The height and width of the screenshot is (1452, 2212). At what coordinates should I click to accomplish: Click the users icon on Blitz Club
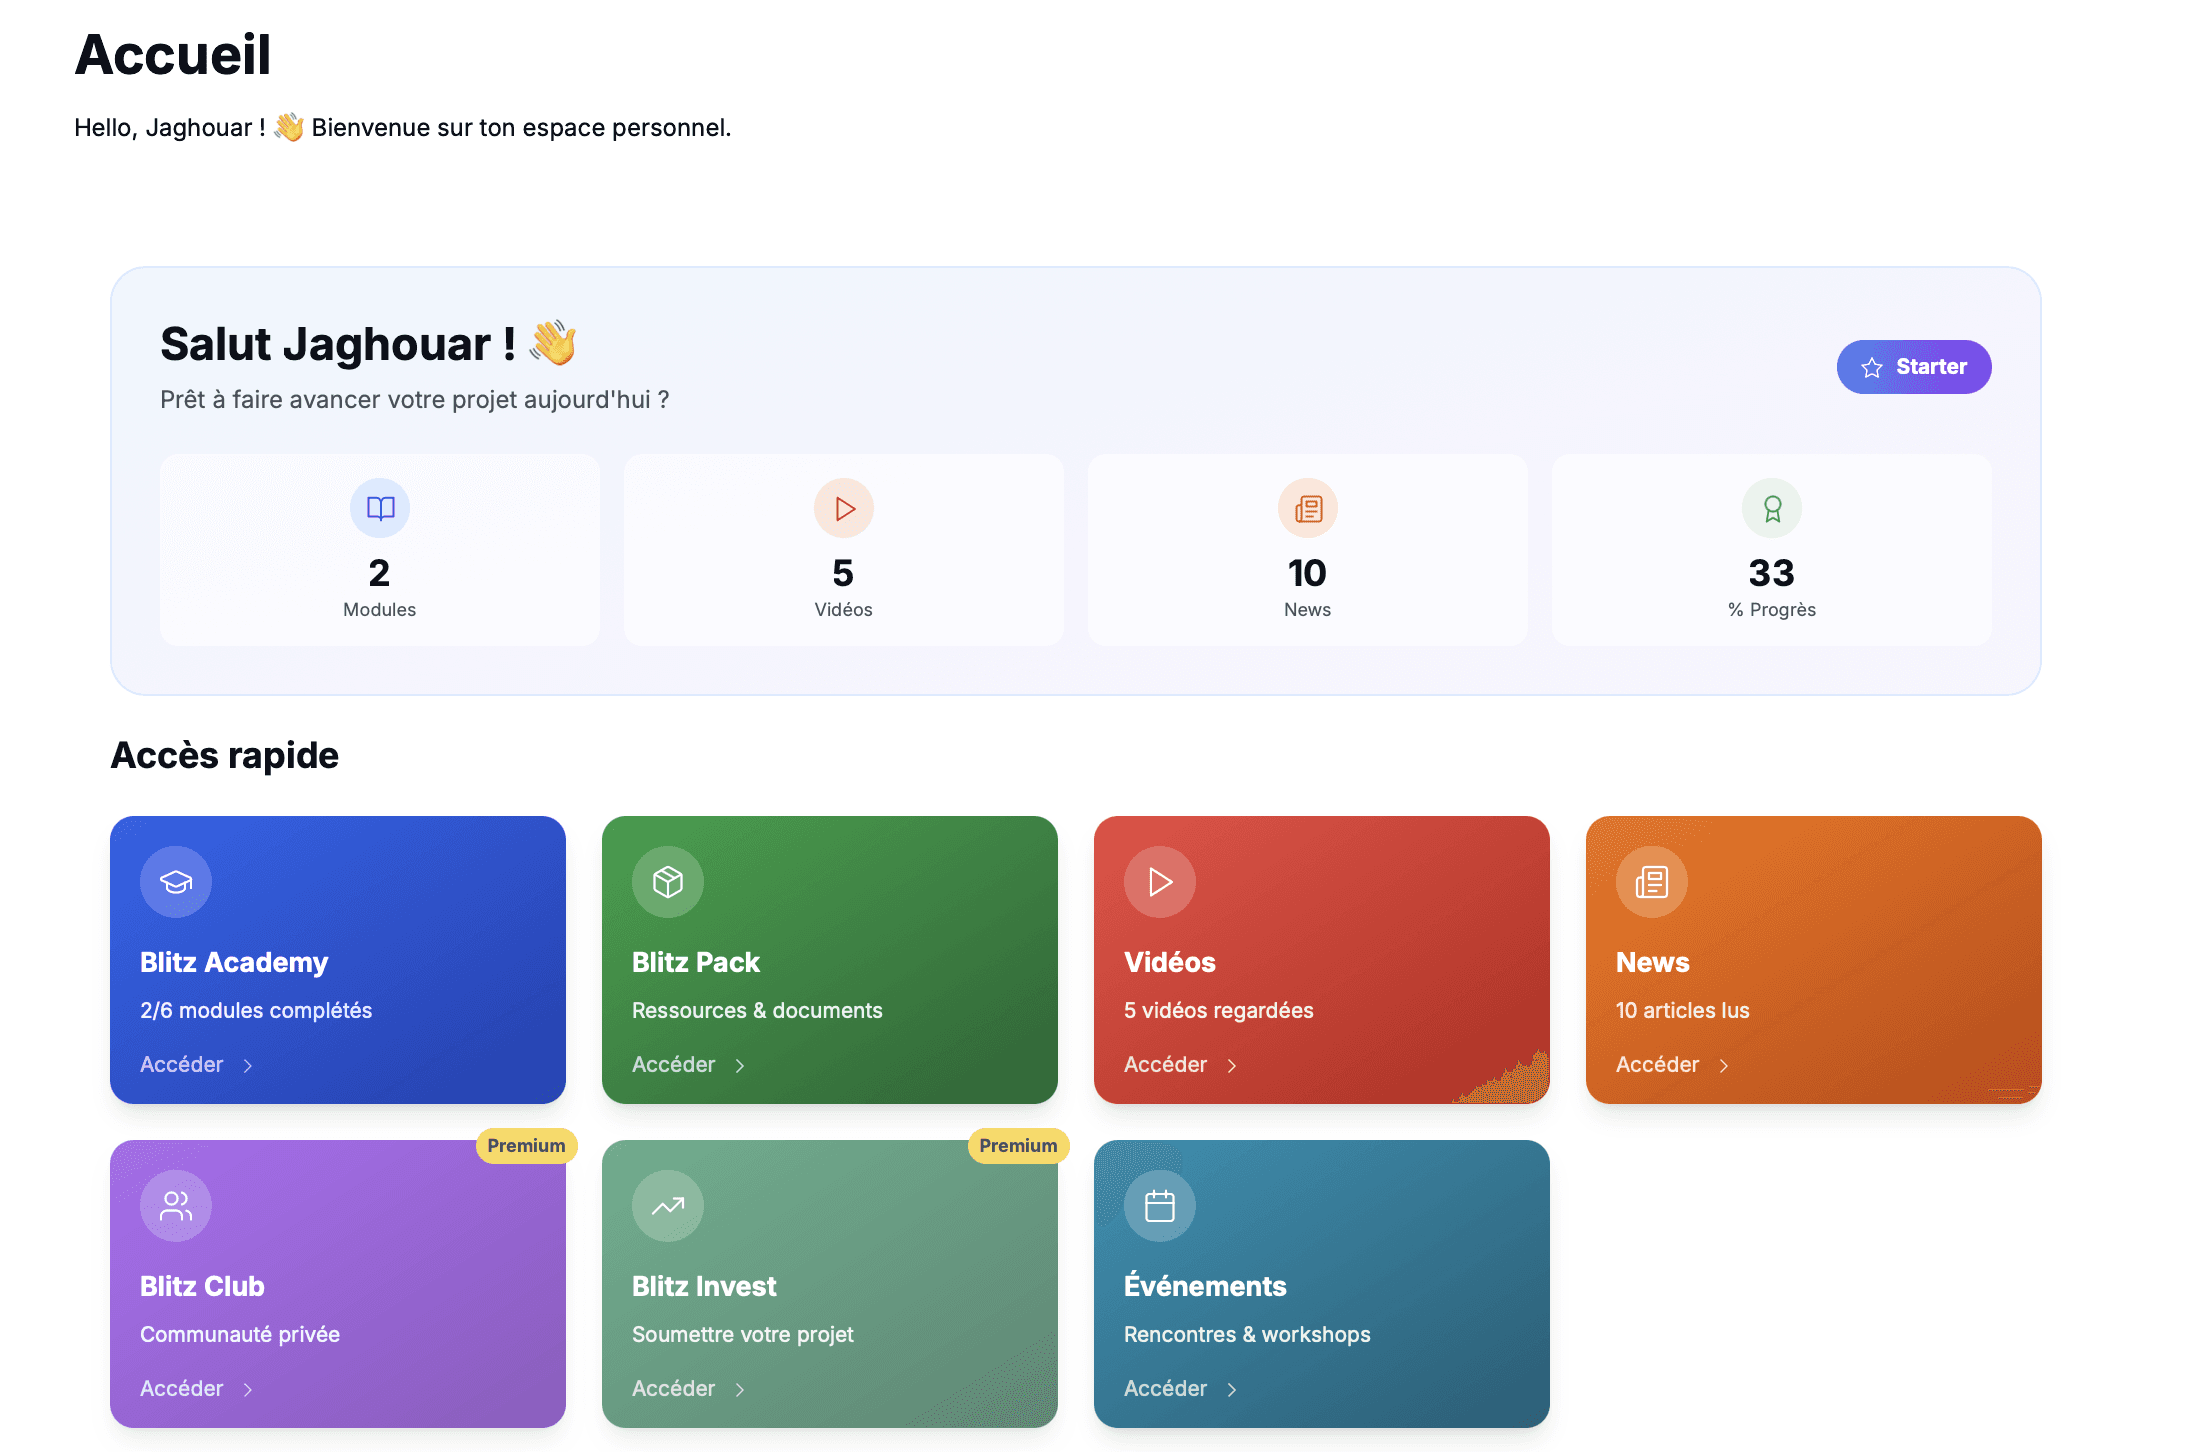[x=176, y=1206]
